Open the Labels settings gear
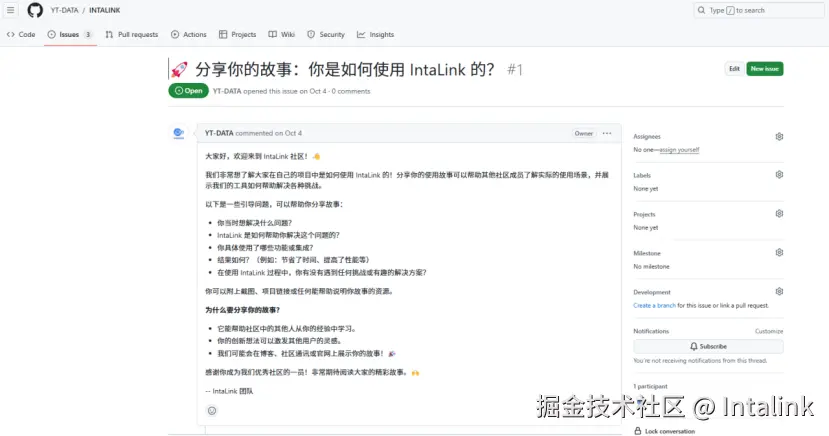Viewport: 829px width, 436px height. [779, 174]
